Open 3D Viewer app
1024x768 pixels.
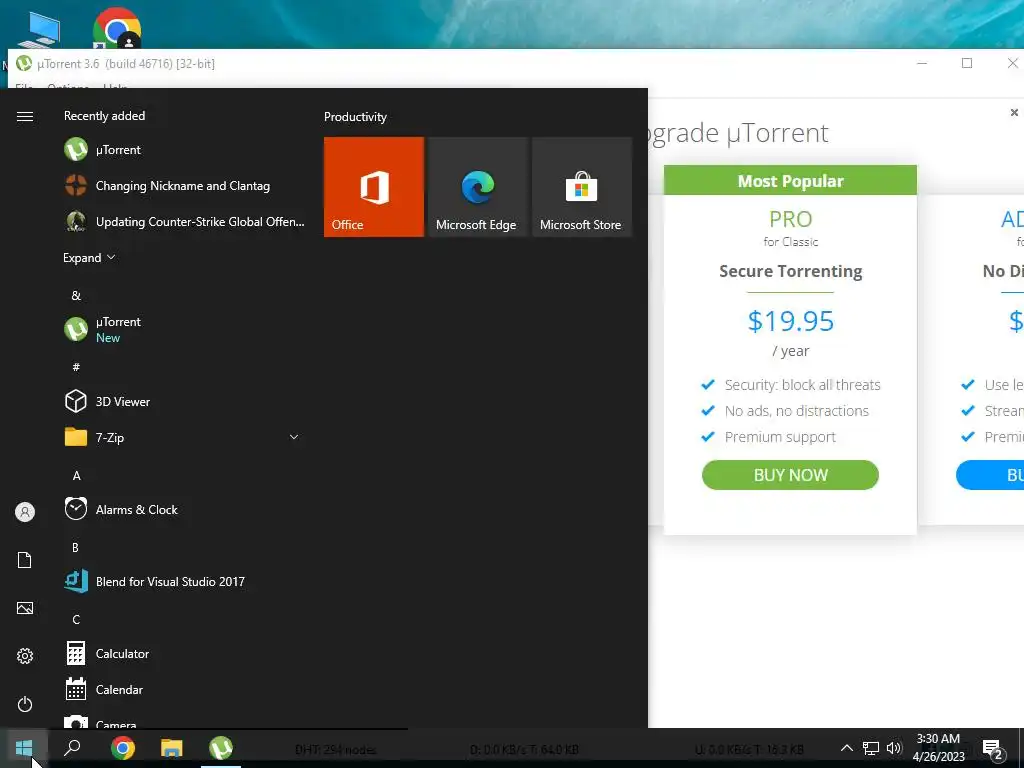click(x=183, y=401)
